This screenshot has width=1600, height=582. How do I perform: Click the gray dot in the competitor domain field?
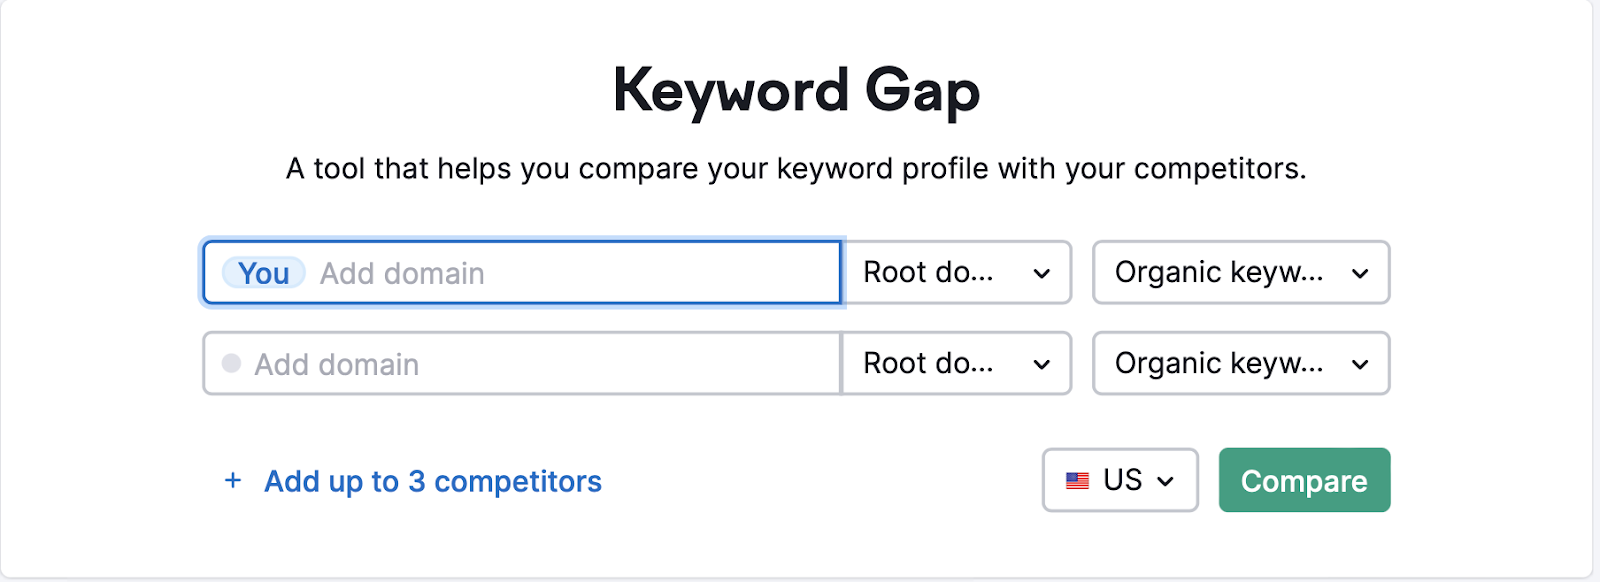231,363
